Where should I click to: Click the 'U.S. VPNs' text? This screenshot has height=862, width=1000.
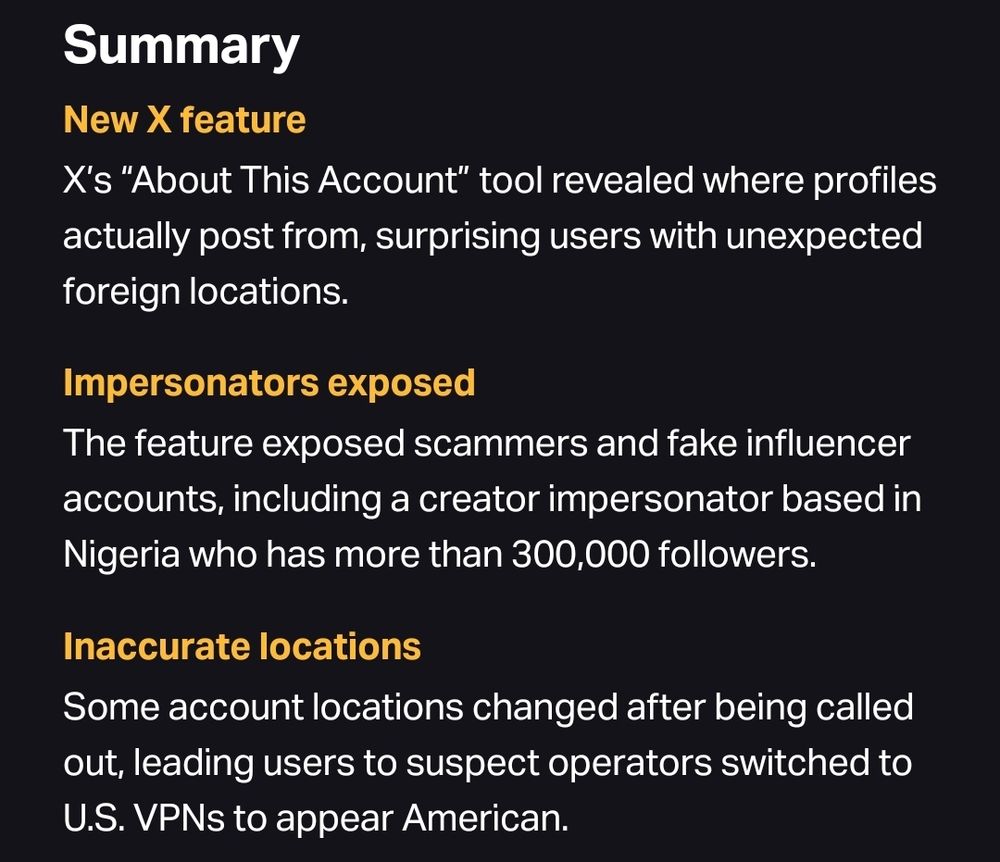point(144,817)
